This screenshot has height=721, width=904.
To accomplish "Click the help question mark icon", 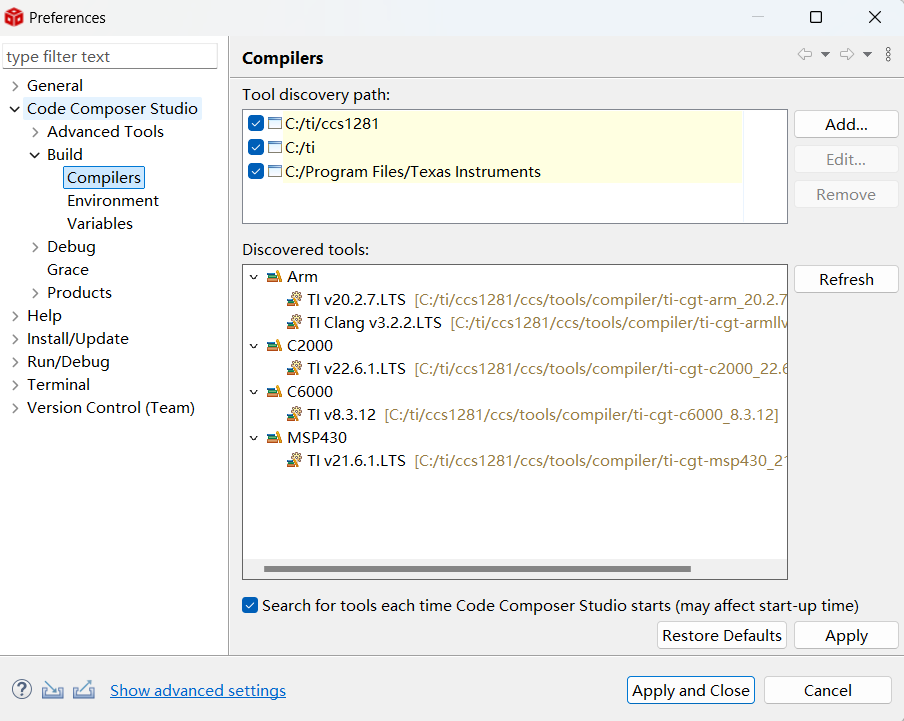I will (22, 689).
